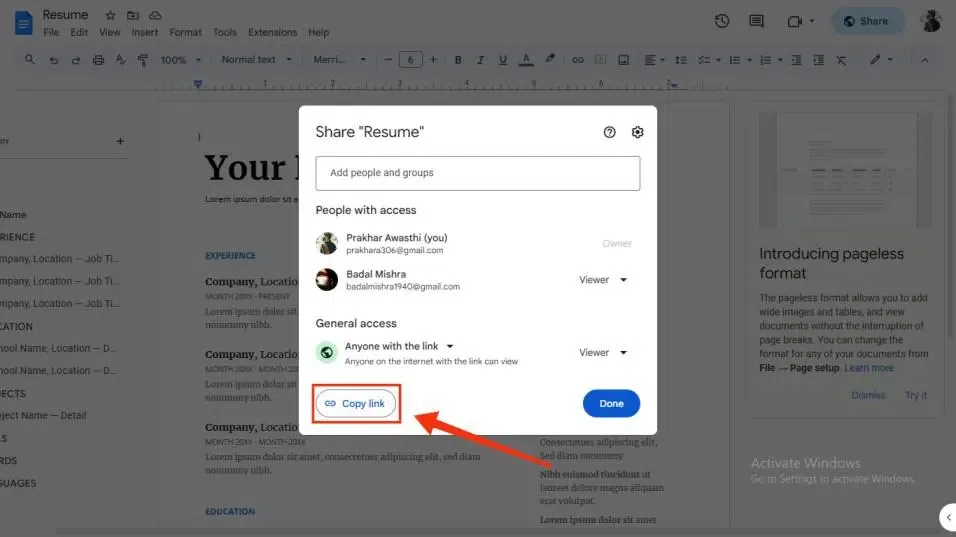Star the Resume document
This screenshot has width=956, height=537.
110,15
